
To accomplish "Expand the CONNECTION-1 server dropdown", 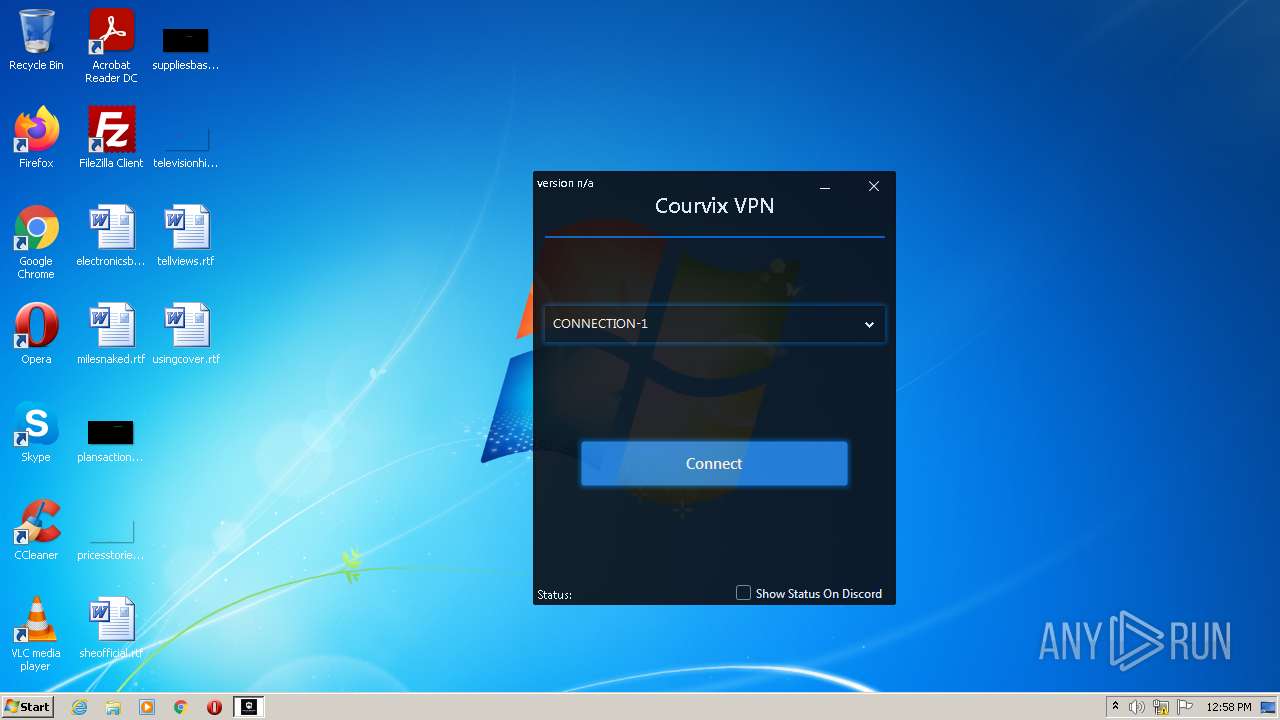I will click(x=715, y=324).
